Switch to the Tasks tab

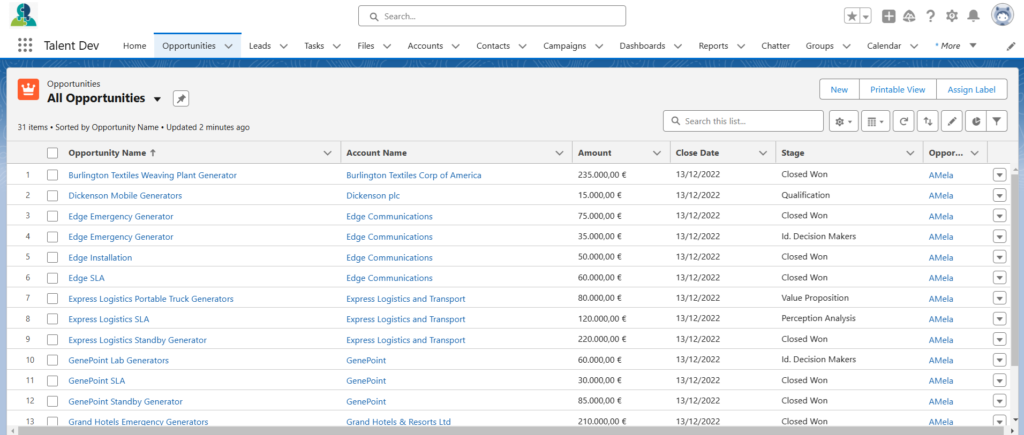314,46
